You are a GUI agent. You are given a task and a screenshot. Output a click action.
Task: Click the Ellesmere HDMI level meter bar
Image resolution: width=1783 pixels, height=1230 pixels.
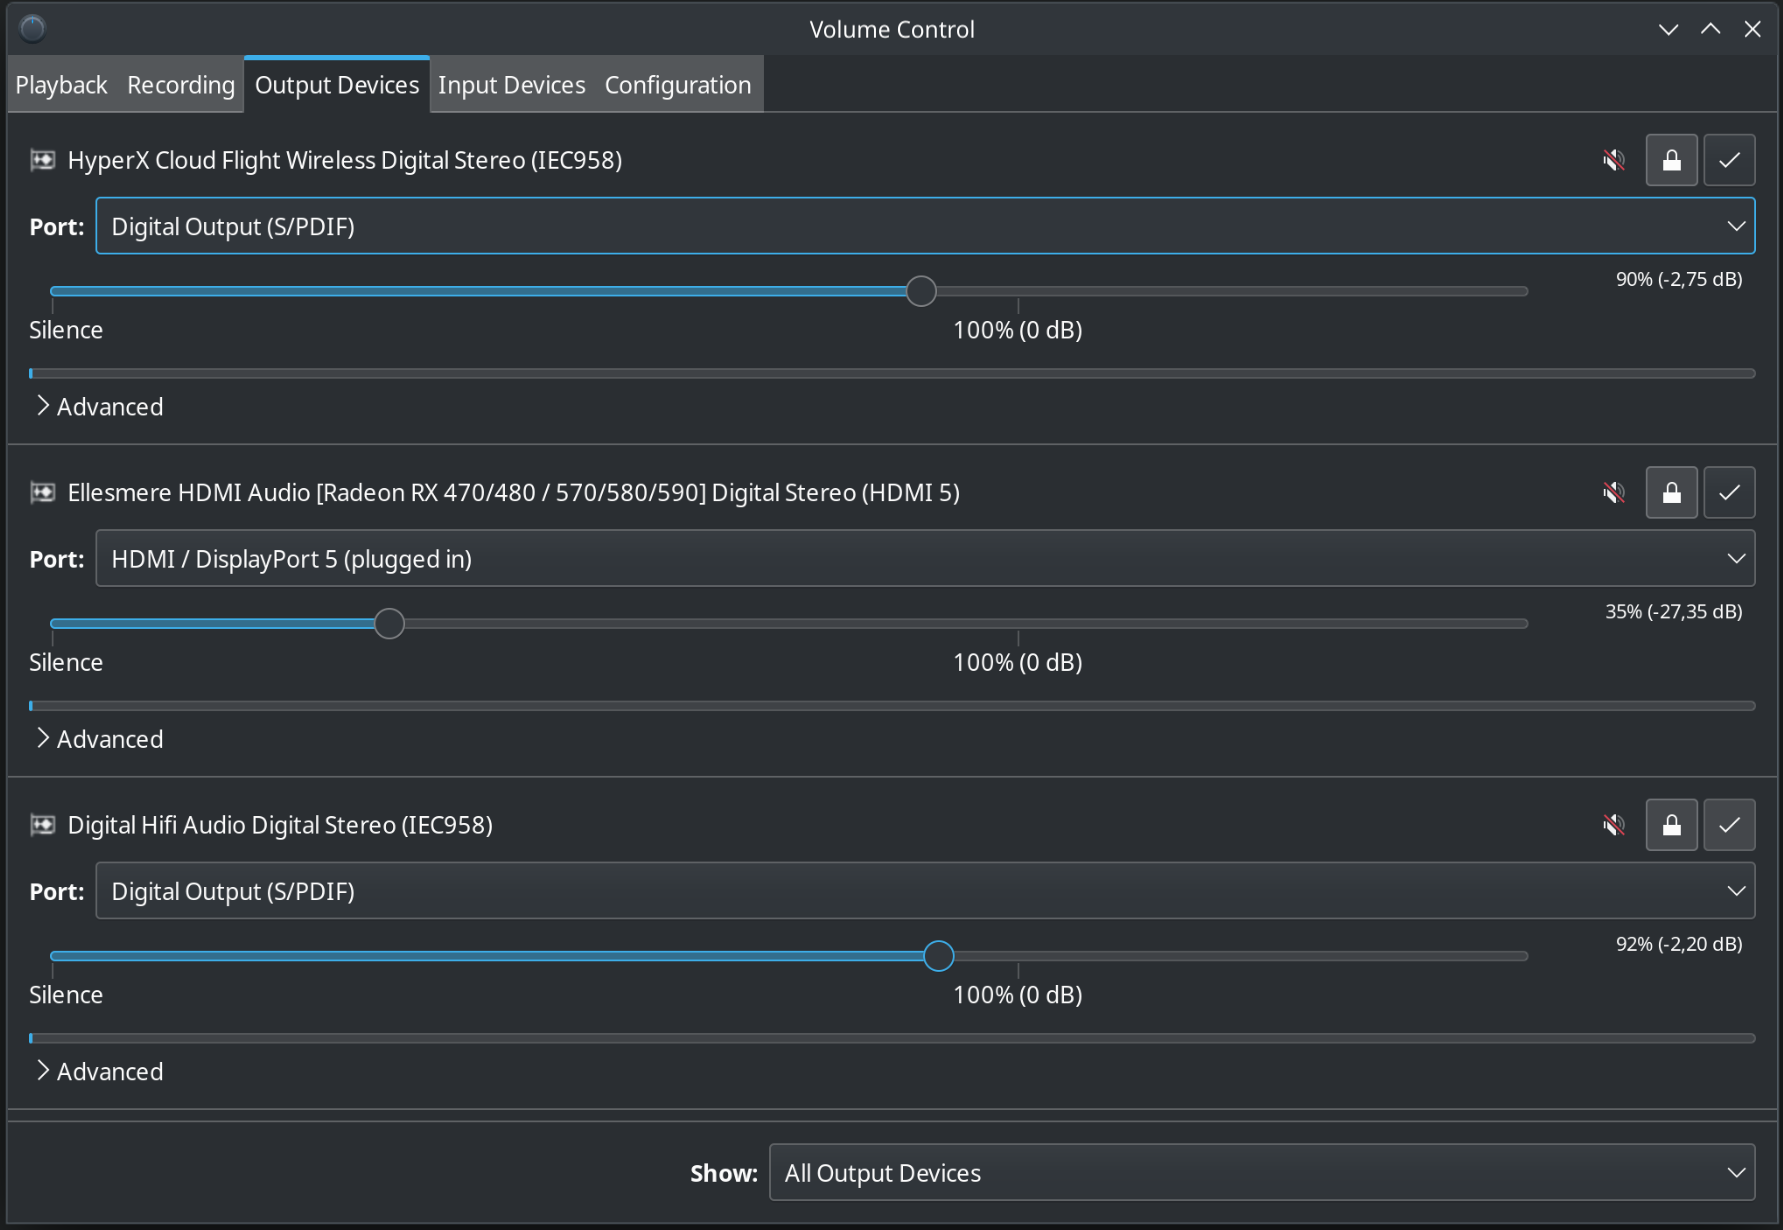pyautogui.click(x=892, y=705)
